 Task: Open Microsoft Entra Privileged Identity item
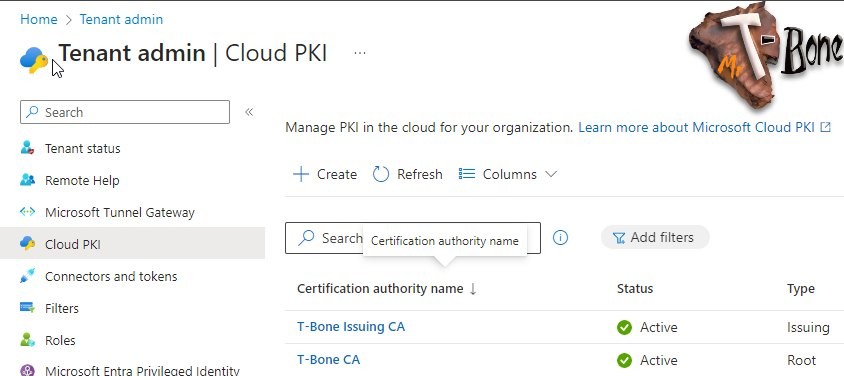click(x=142, y=370)
